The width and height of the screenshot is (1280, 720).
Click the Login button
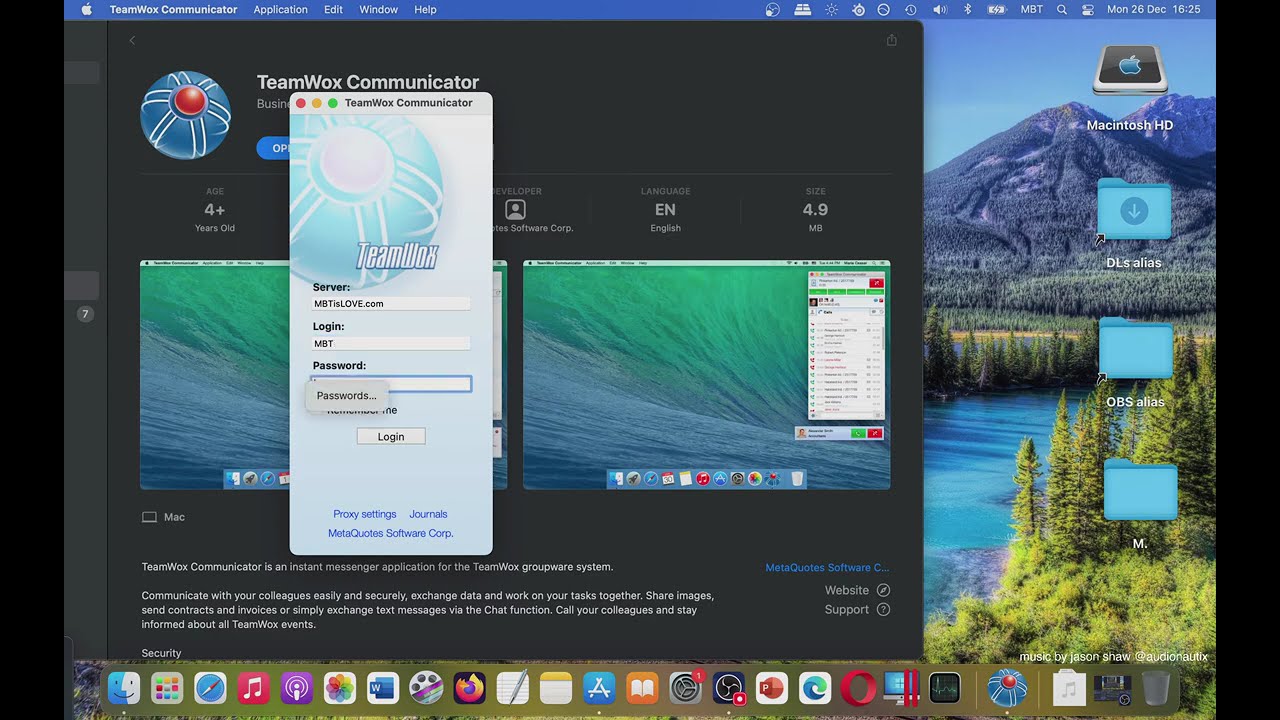(391, 436)
